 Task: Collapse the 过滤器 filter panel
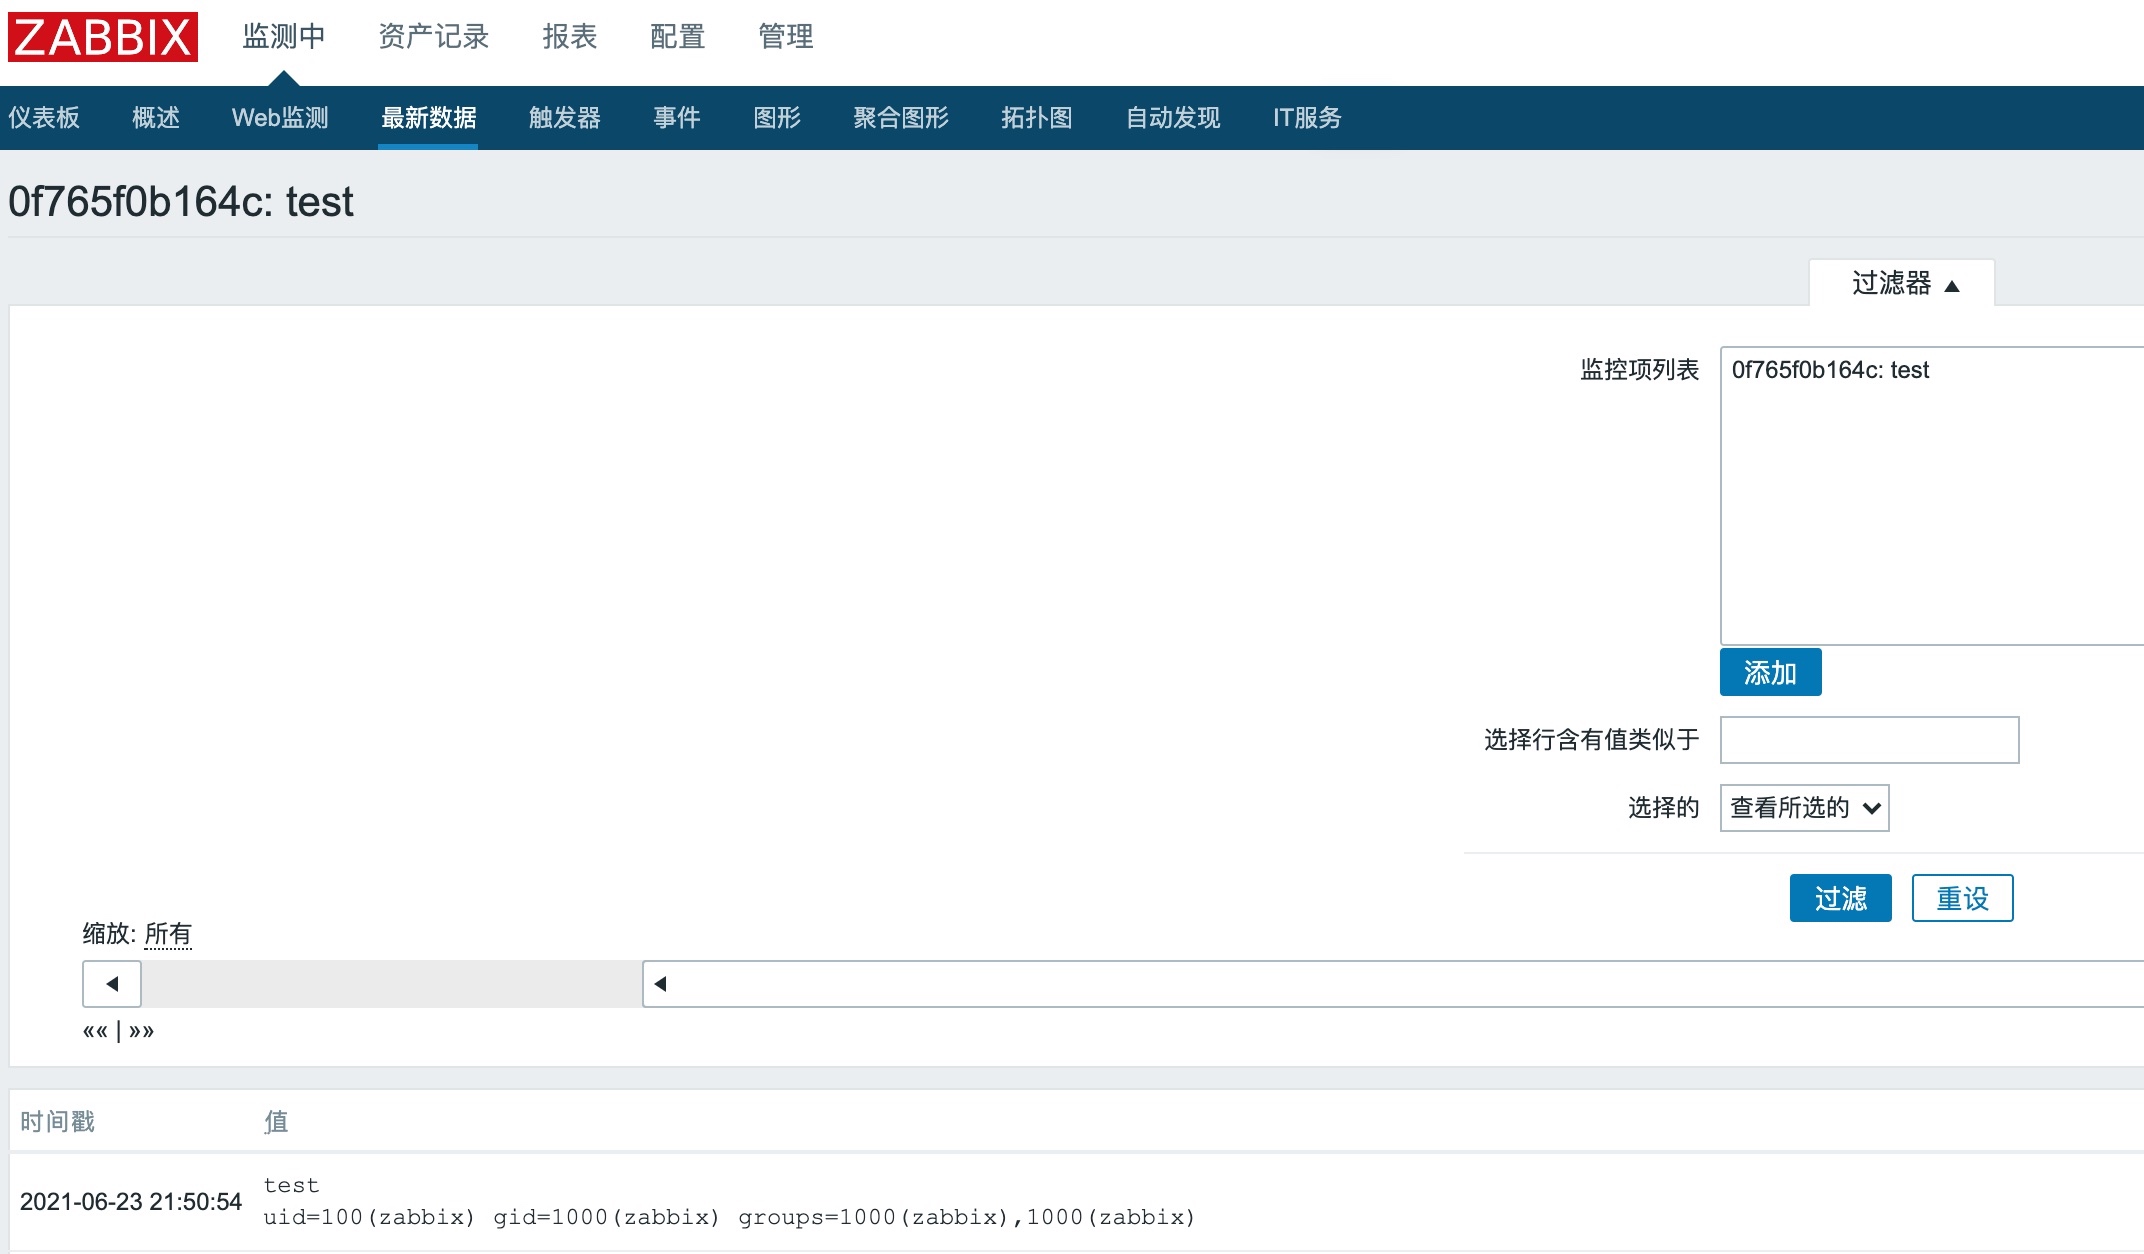[x=1903, y=284]
